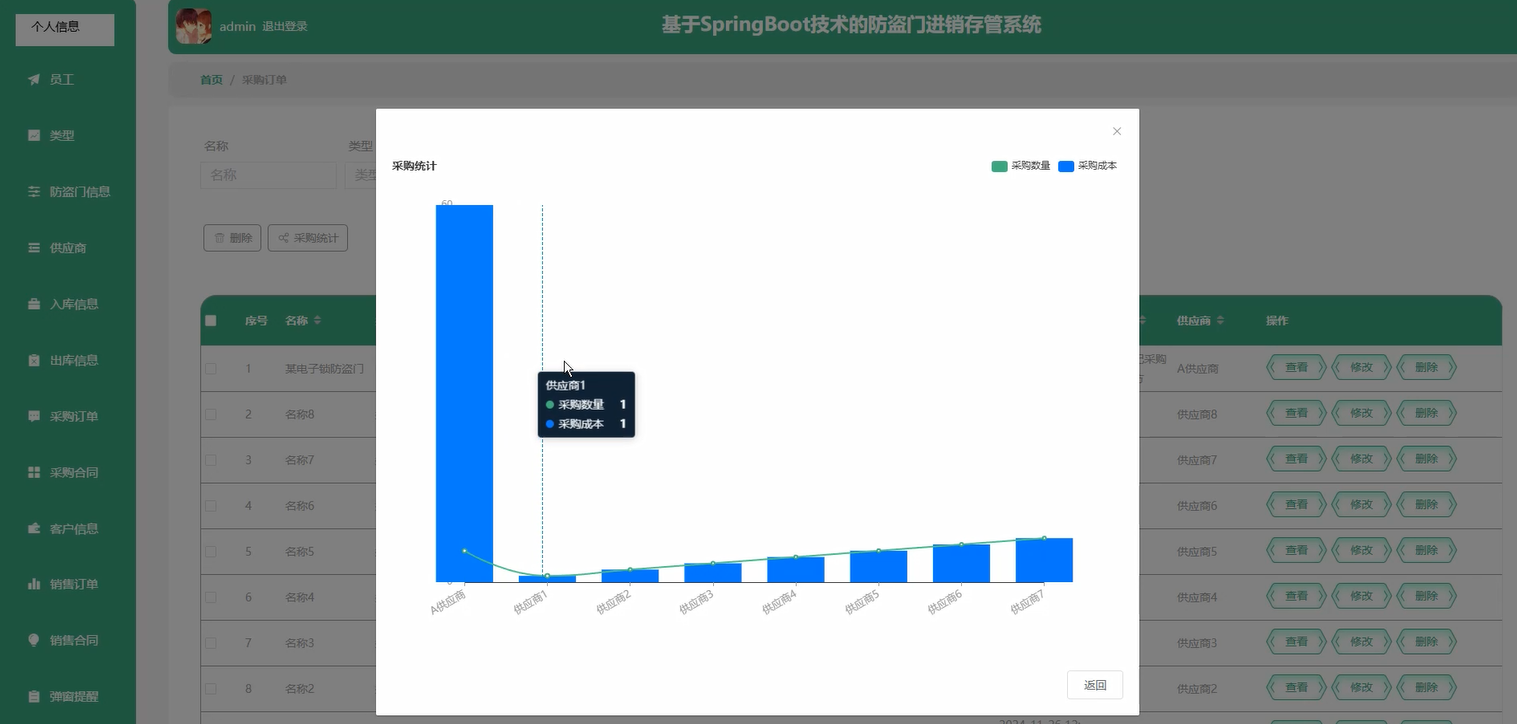Click the 供应商5 bar in chart
Viewport: 1517px width, 724px height.
(x=878, y=566)
